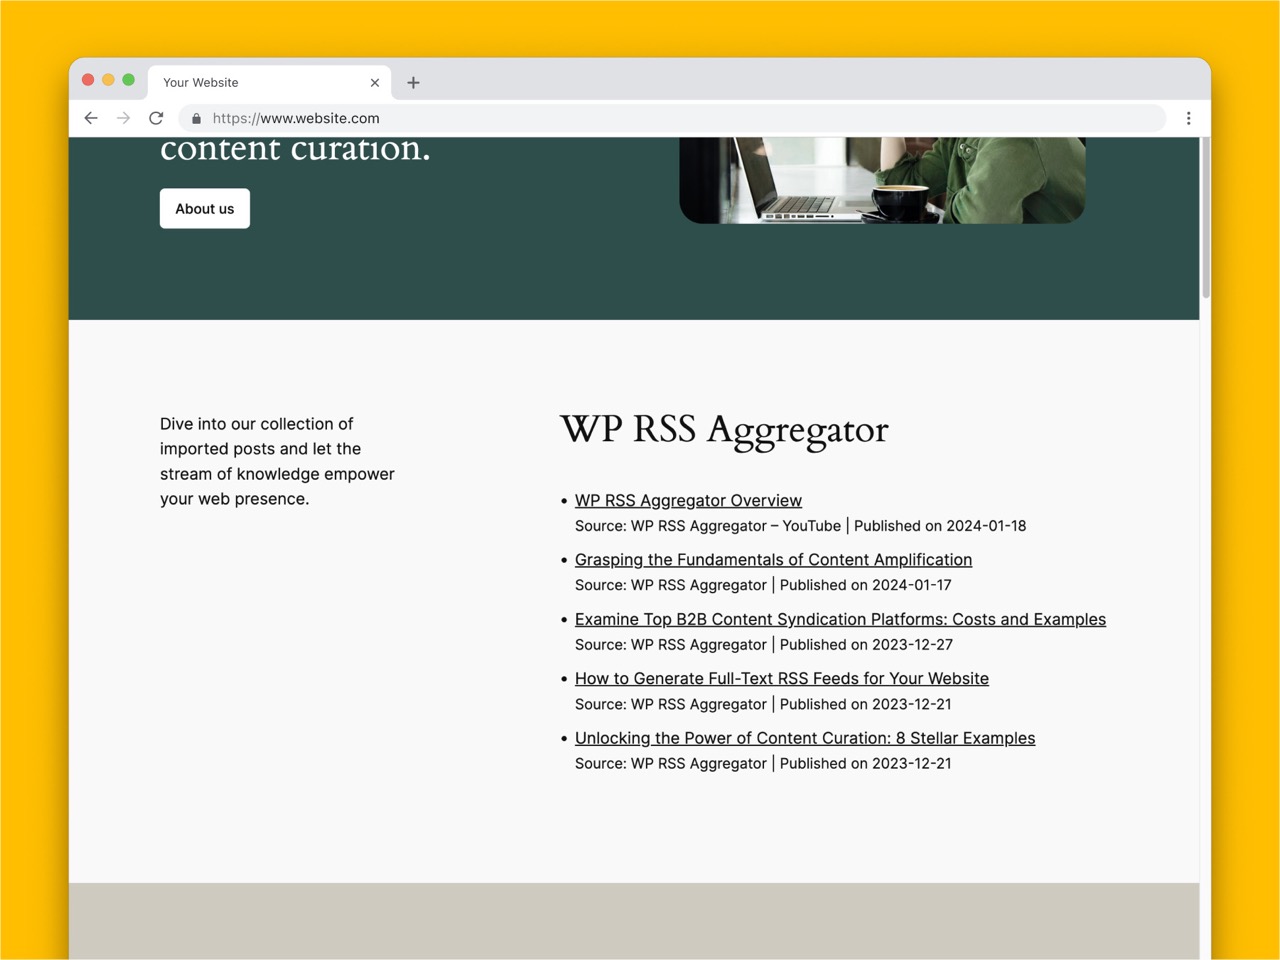Screen dimensions: 1280x960
Task: Open a new tab with the plus icon
Action: [413, 83]
